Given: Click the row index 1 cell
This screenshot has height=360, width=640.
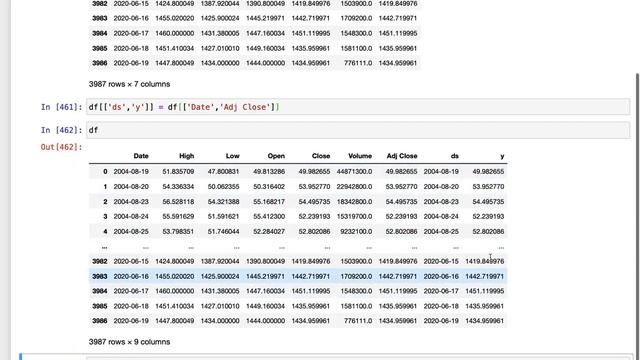Looking at the screenshot, I should (105, 187).
